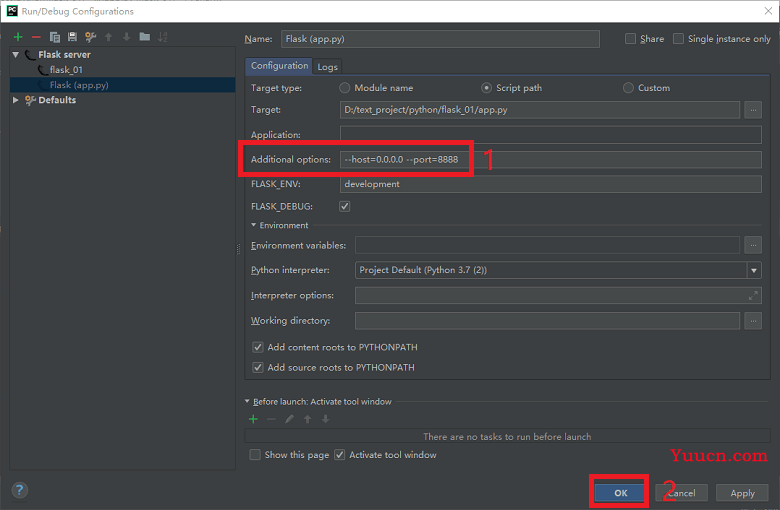Select Module name target type
Image resolution: width=780 pixels, height=510 pixels.
point(345,88)
